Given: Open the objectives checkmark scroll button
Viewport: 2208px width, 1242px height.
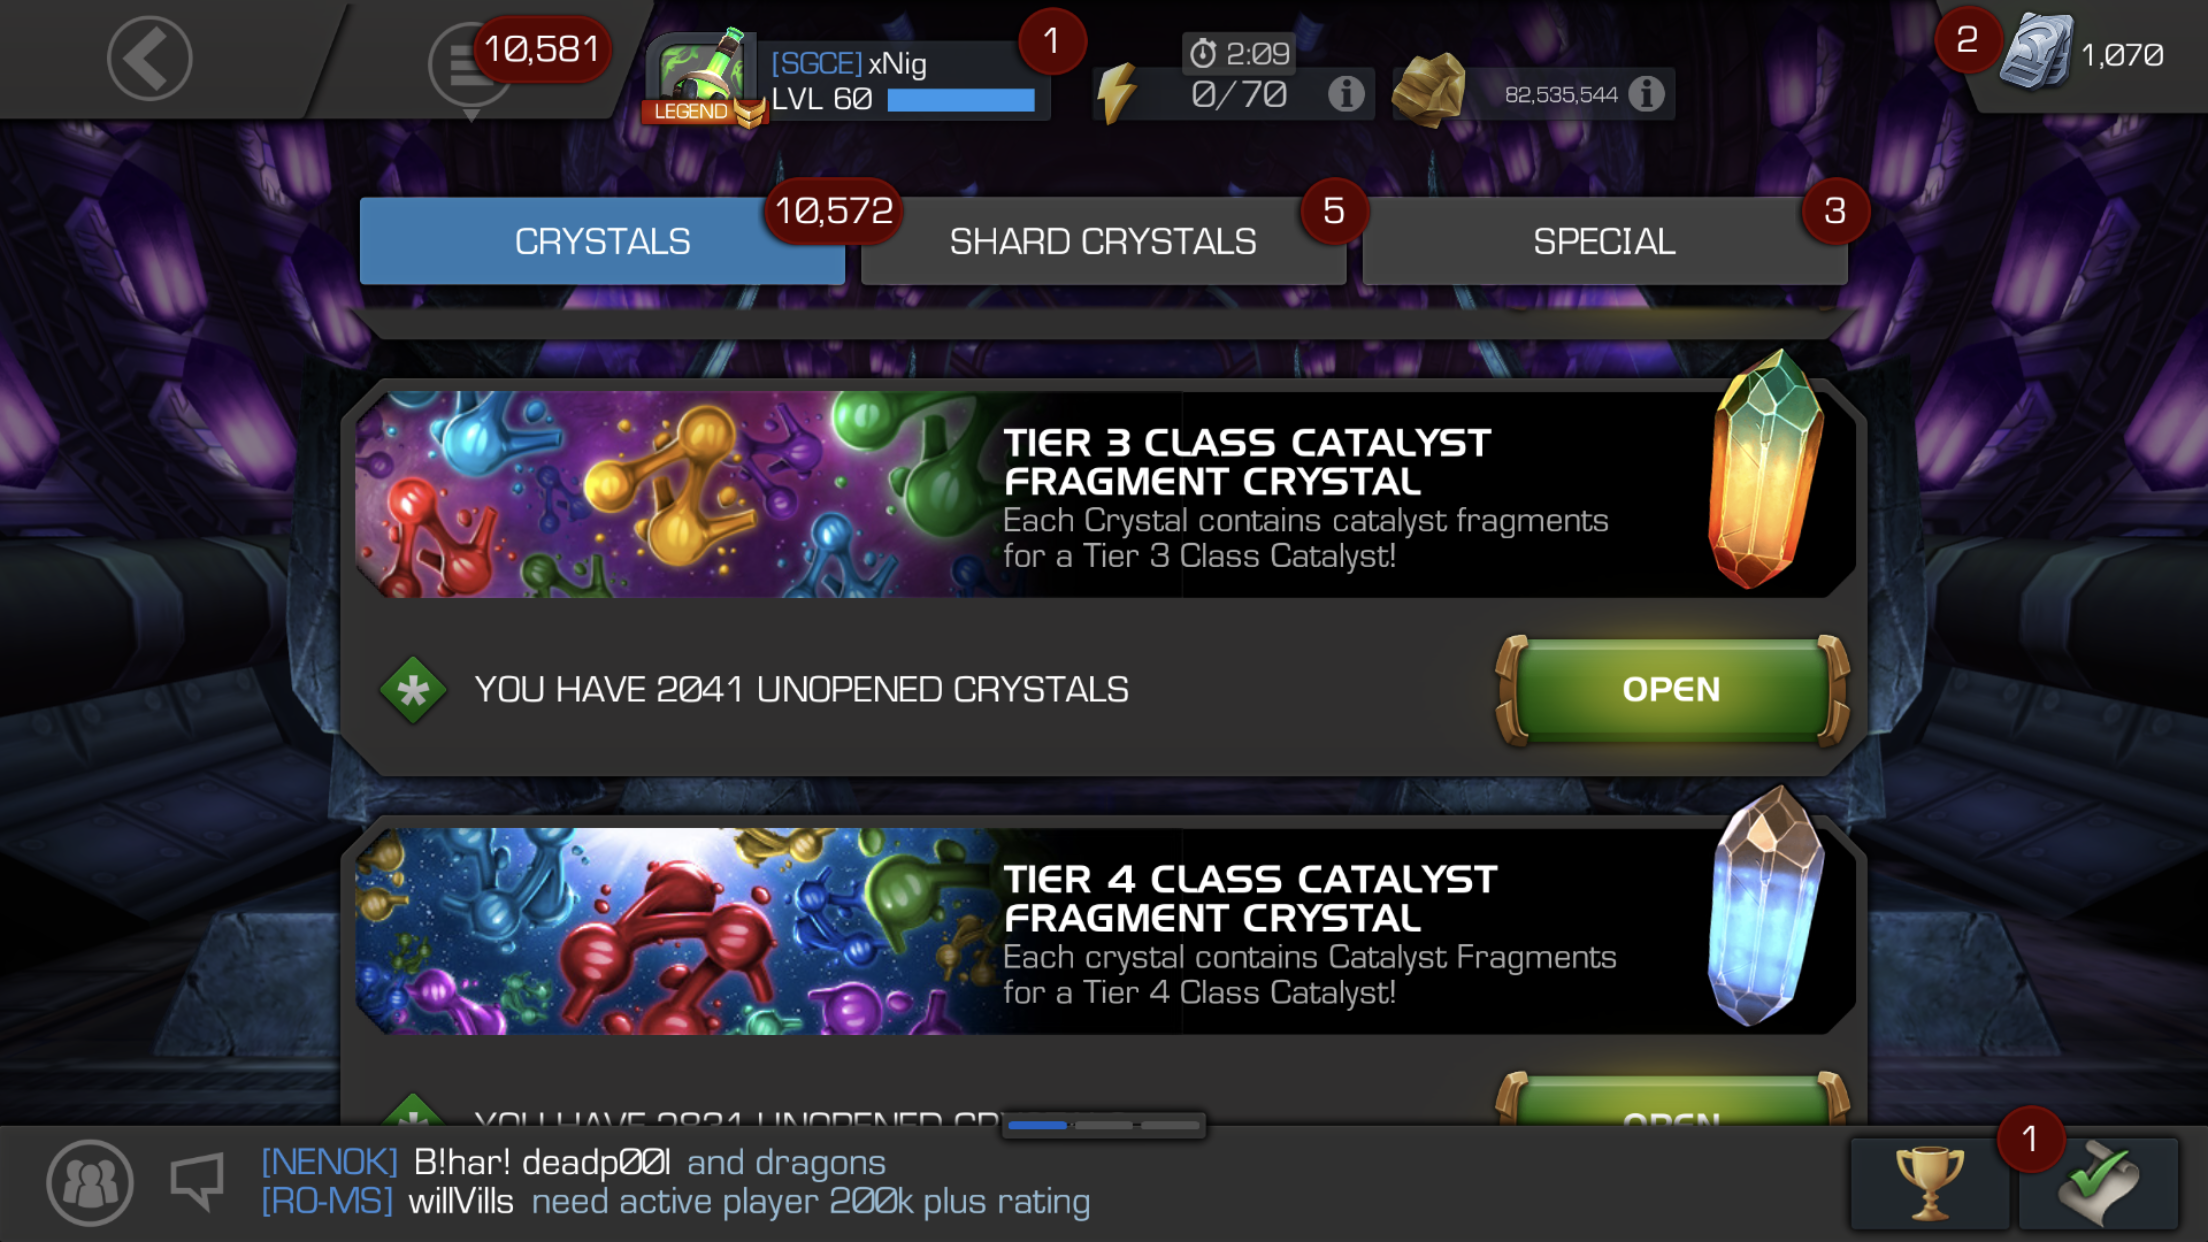Looking at the screenshot, I should pyautogui.click(x=2098, y=1183).
